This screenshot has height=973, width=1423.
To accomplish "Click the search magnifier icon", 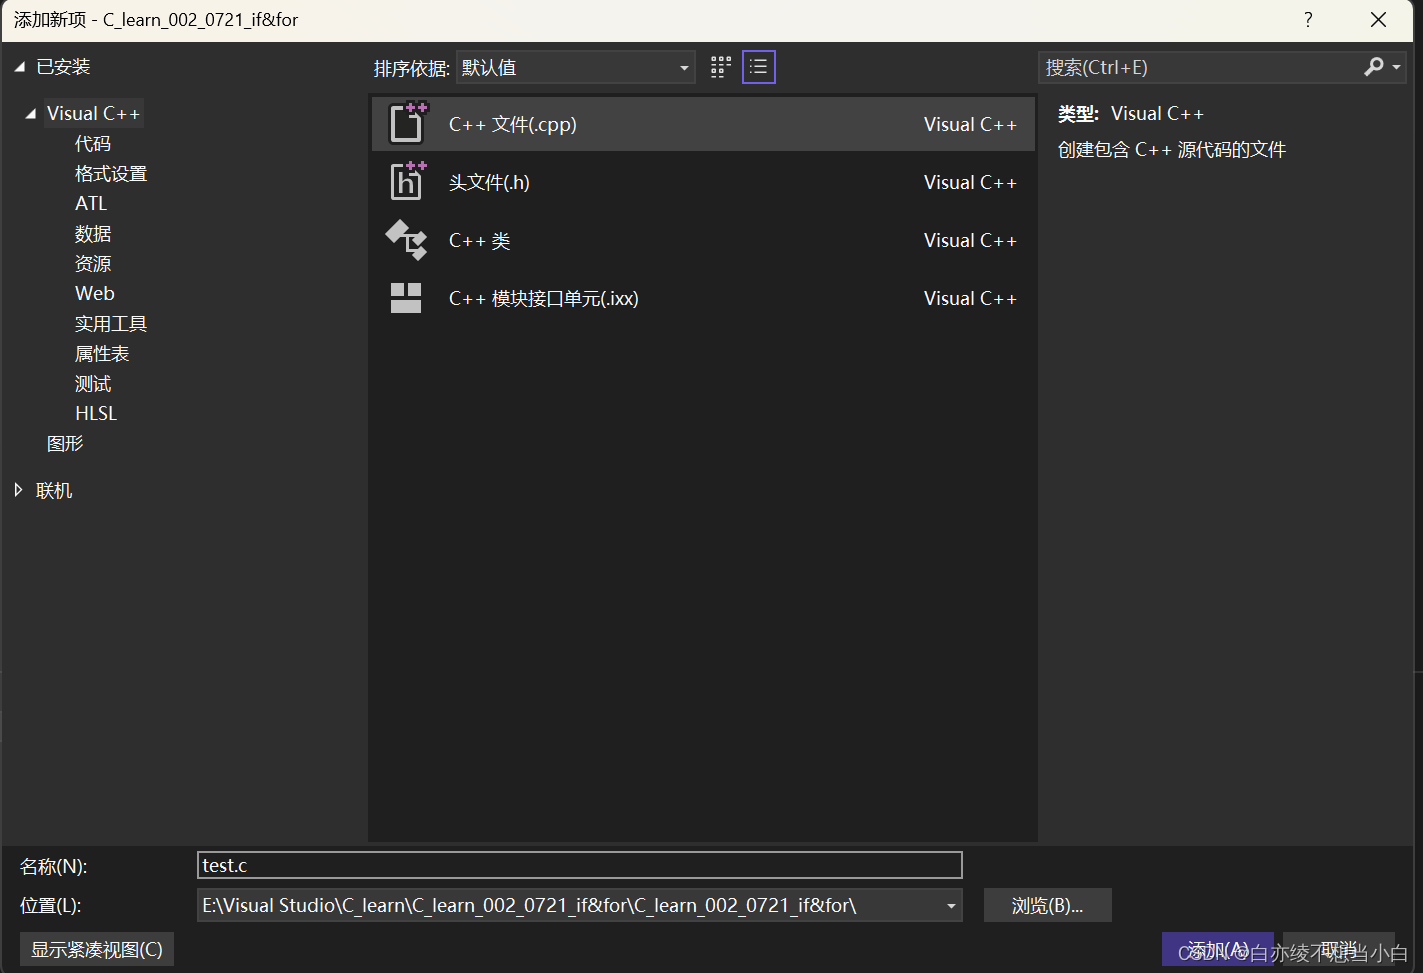I will [x=1374, y=66].
